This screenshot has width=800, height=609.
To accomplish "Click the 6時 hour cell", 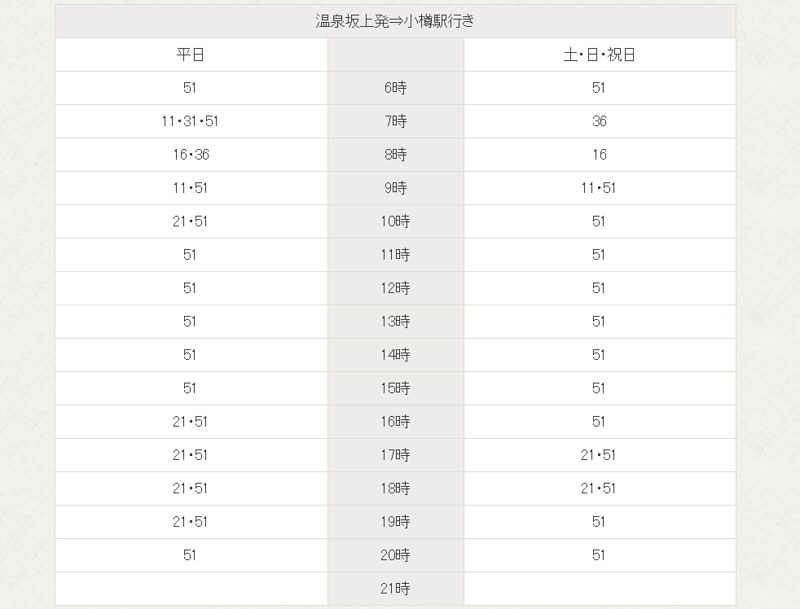I will click(x=396, y=88).
